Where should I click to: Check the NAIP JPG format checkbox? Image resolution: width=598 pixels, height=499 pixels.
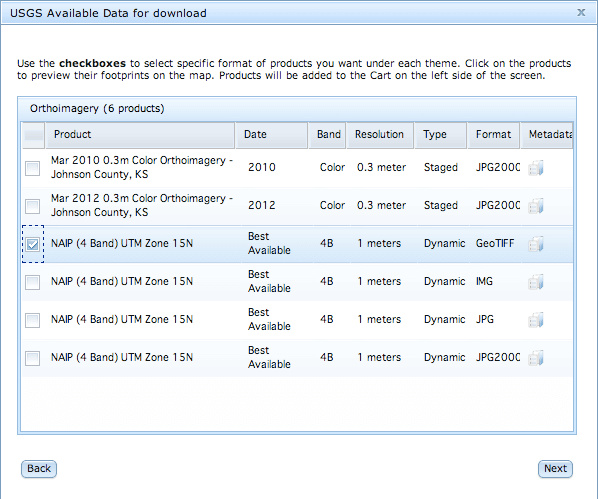(x=32, y=320)
